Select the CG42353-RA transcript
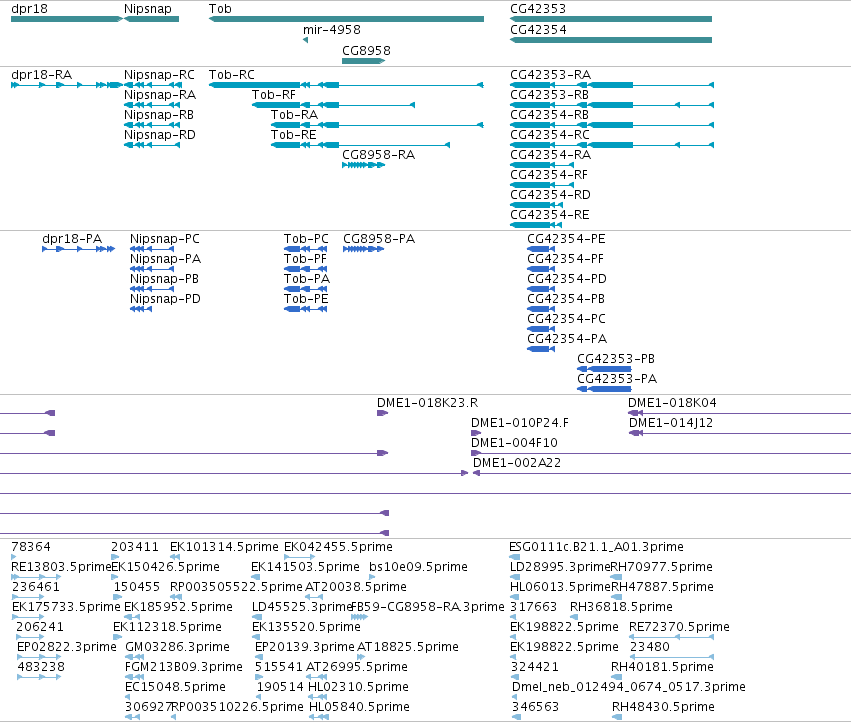 click(612, 85)
